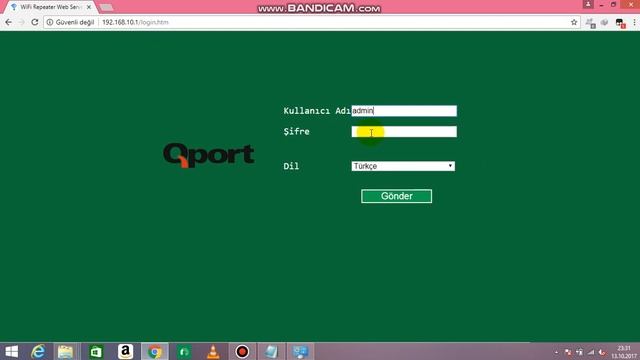
Task: Click the grey round extension icon
Action: 604,22
